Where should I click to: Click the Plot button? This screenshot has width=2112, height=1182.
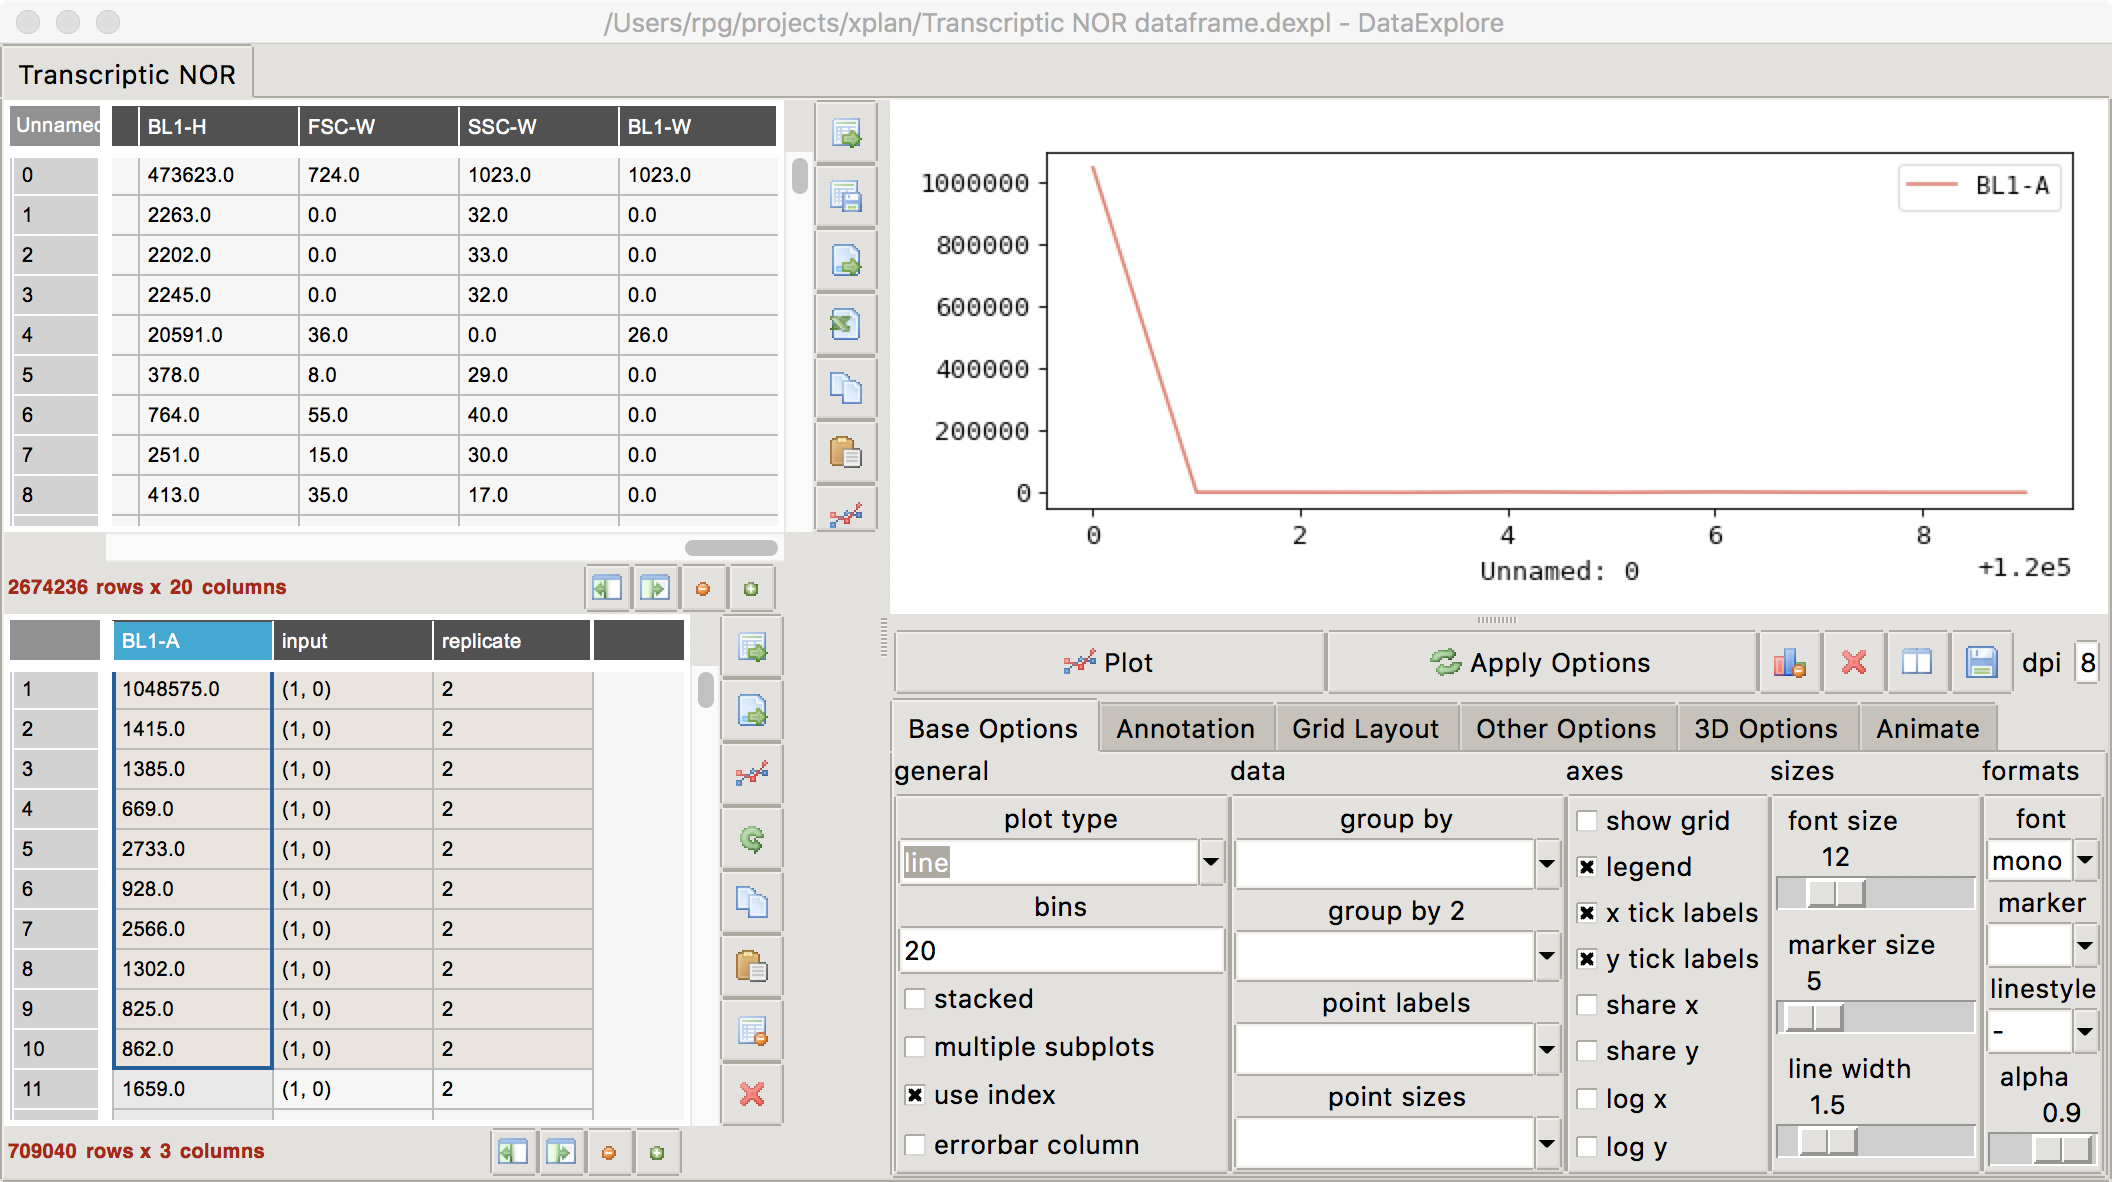1110,662
